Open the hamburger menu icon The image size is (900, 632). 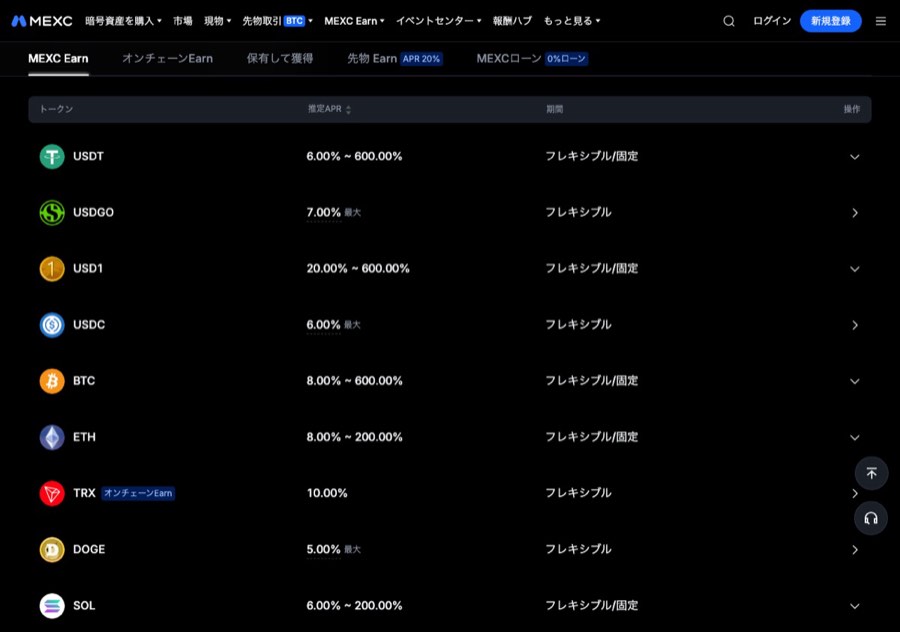(x=880, y=21)
